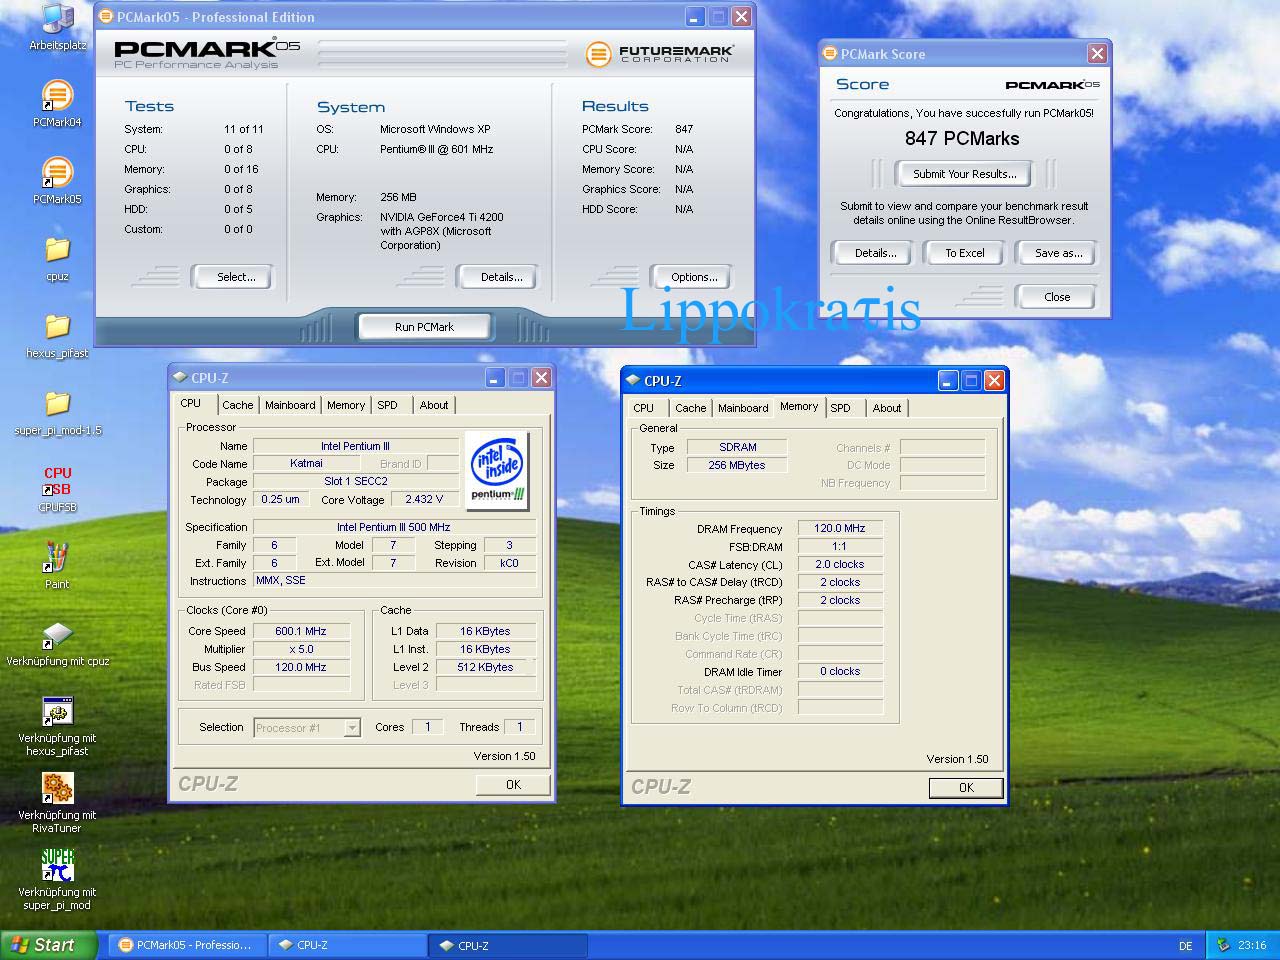This screenshot has height=960, width=1280.
Task: Switch to Mainboard tab in left CPU-Z
Action: [290, 405]
